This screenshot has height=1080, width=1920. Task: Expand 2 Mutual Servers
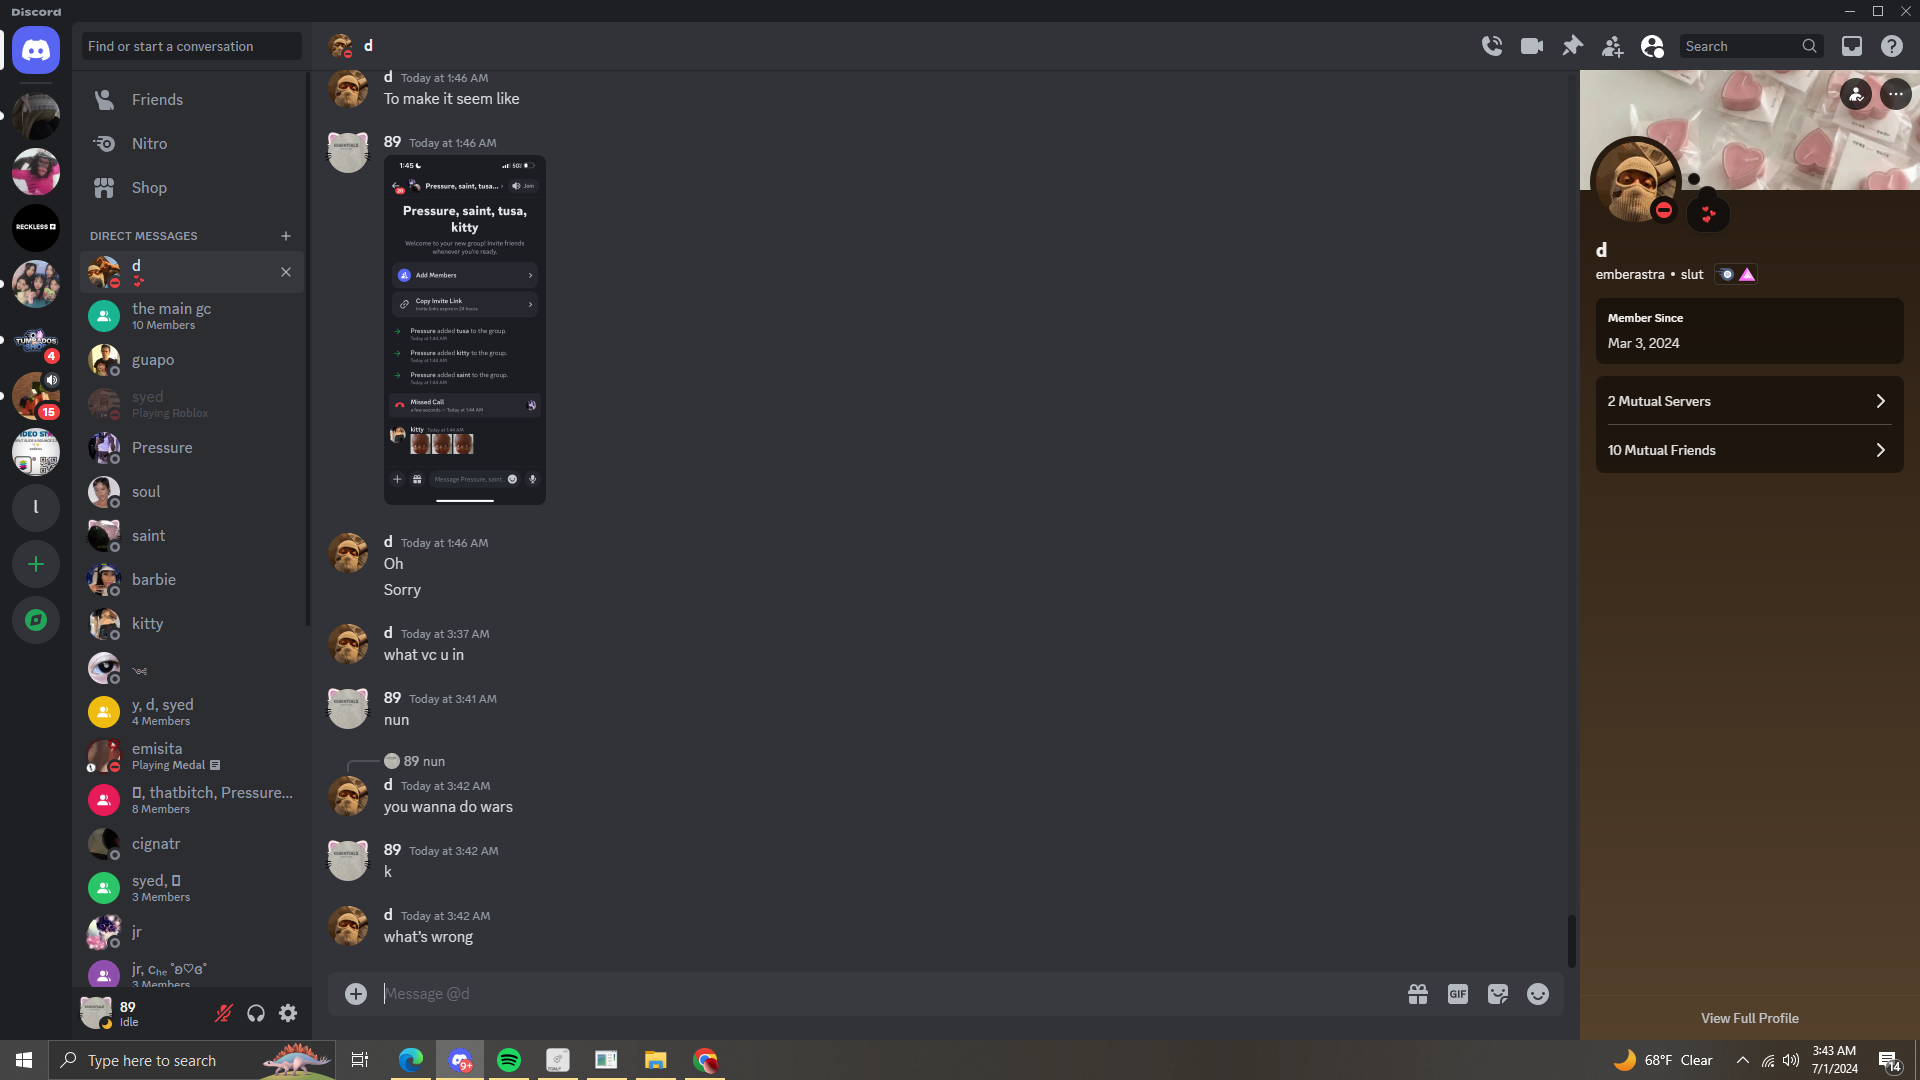click(x=1749, y=401)
